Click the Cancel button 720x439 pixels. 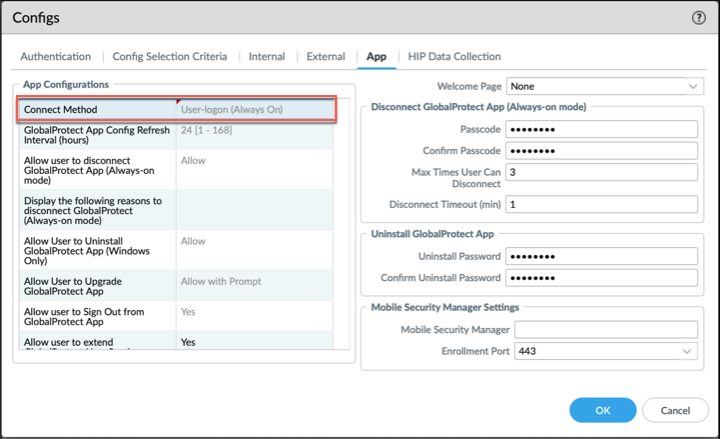pos(675,409)
